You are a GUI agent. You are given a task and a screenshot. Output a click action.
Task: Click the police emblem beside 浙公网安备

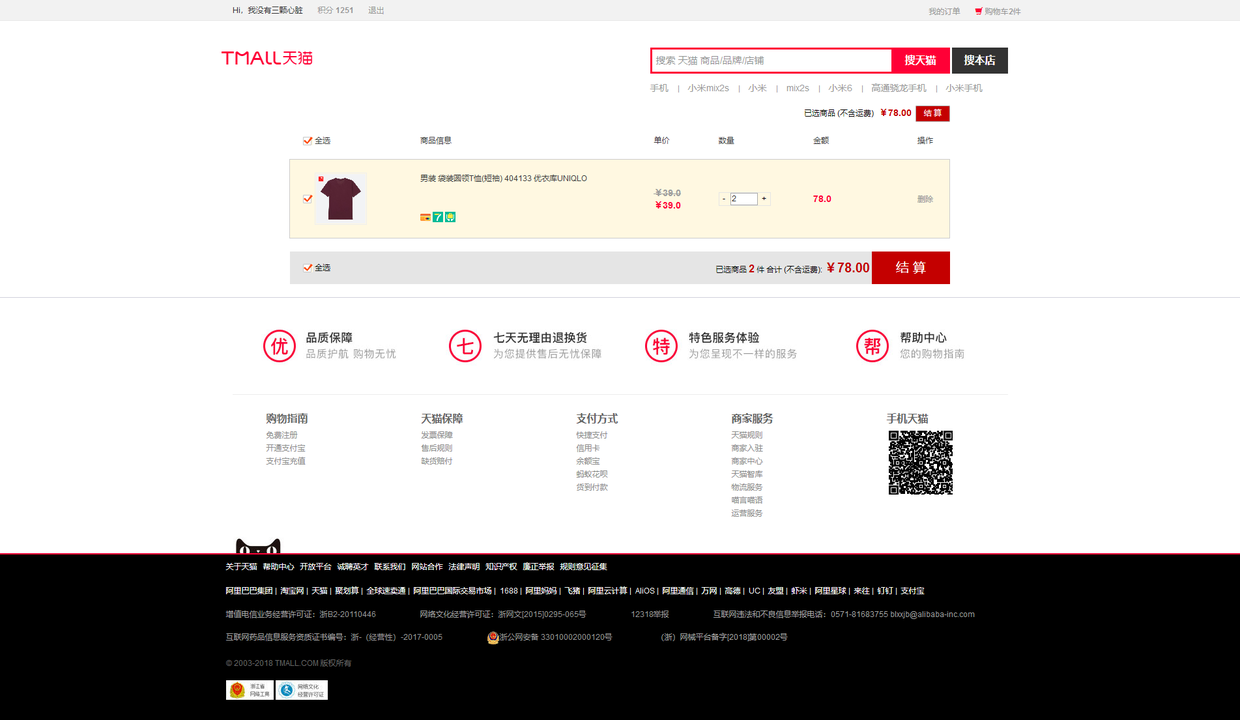[x=493, y=637]
